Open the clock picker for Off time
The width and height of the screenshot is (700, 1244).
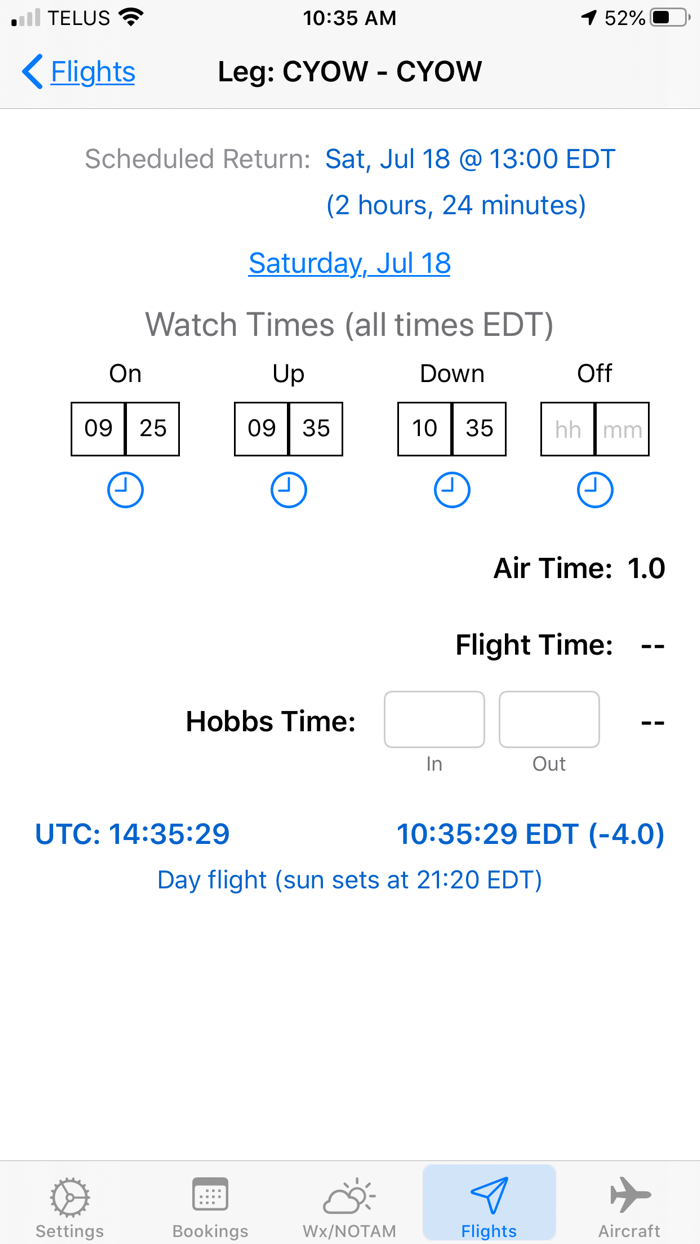(x=595, y=490)
